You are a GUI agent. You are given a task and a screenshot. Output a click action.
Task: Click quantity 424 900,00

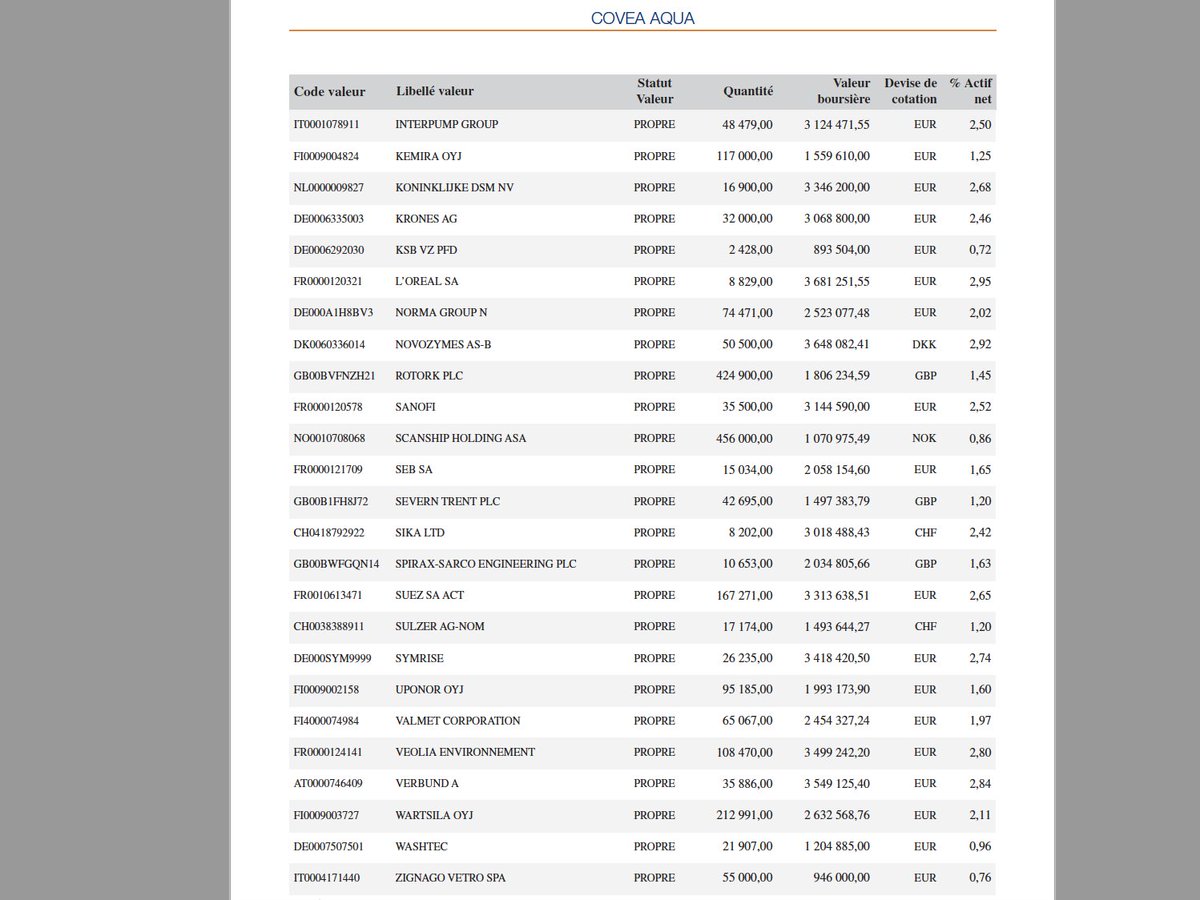[745, 376]
